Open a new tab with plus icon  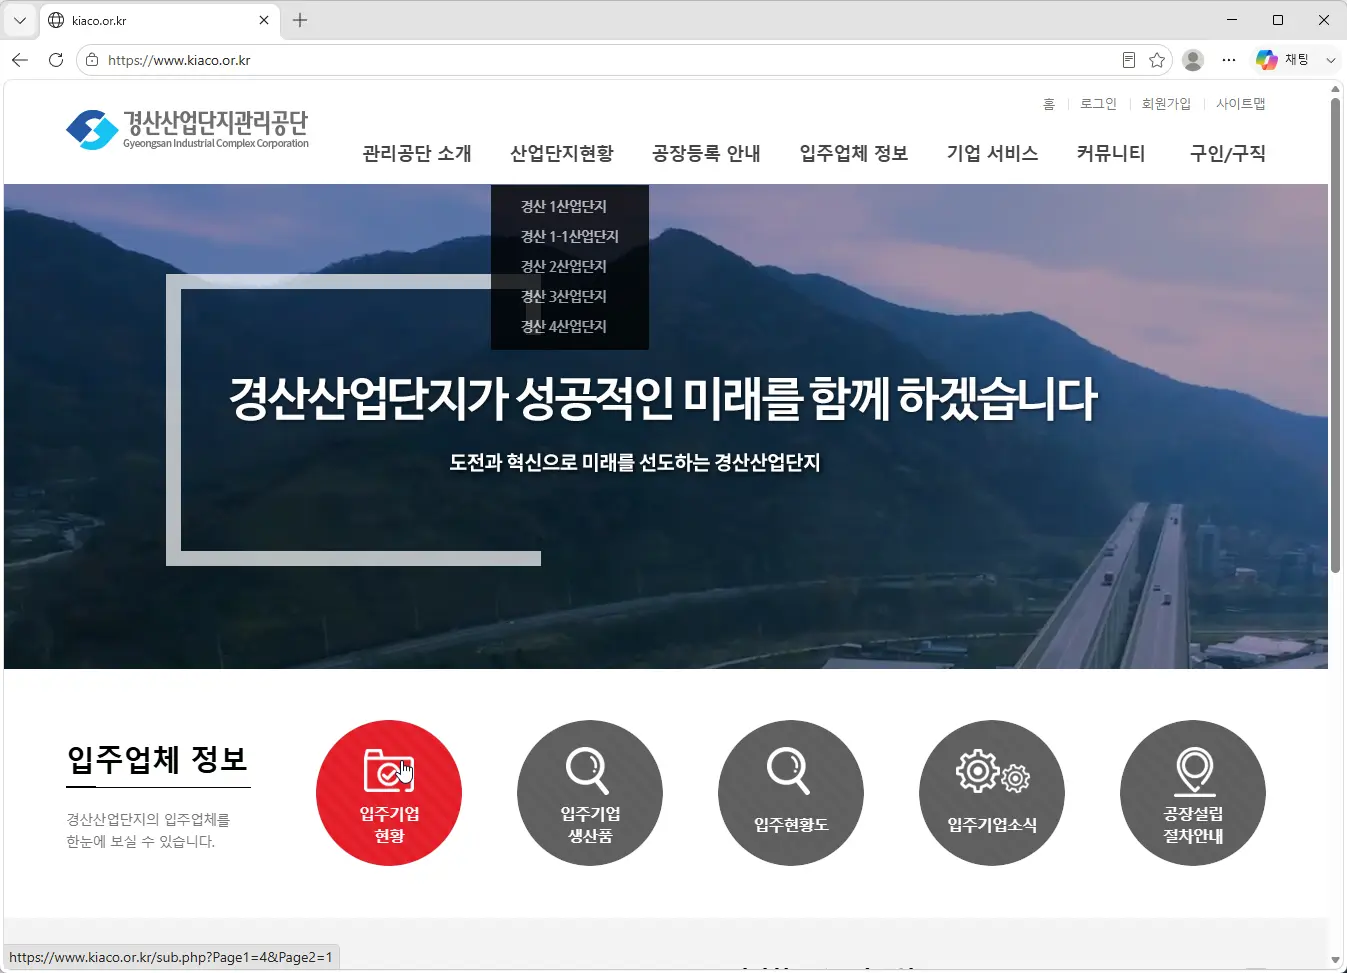point(300,20)
